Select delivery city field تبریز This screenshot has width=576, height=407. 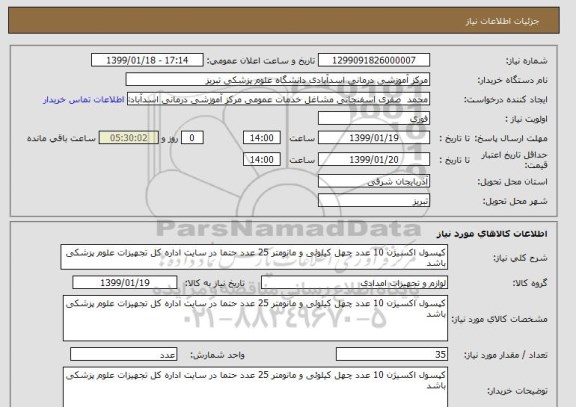(x=374, y=201)
